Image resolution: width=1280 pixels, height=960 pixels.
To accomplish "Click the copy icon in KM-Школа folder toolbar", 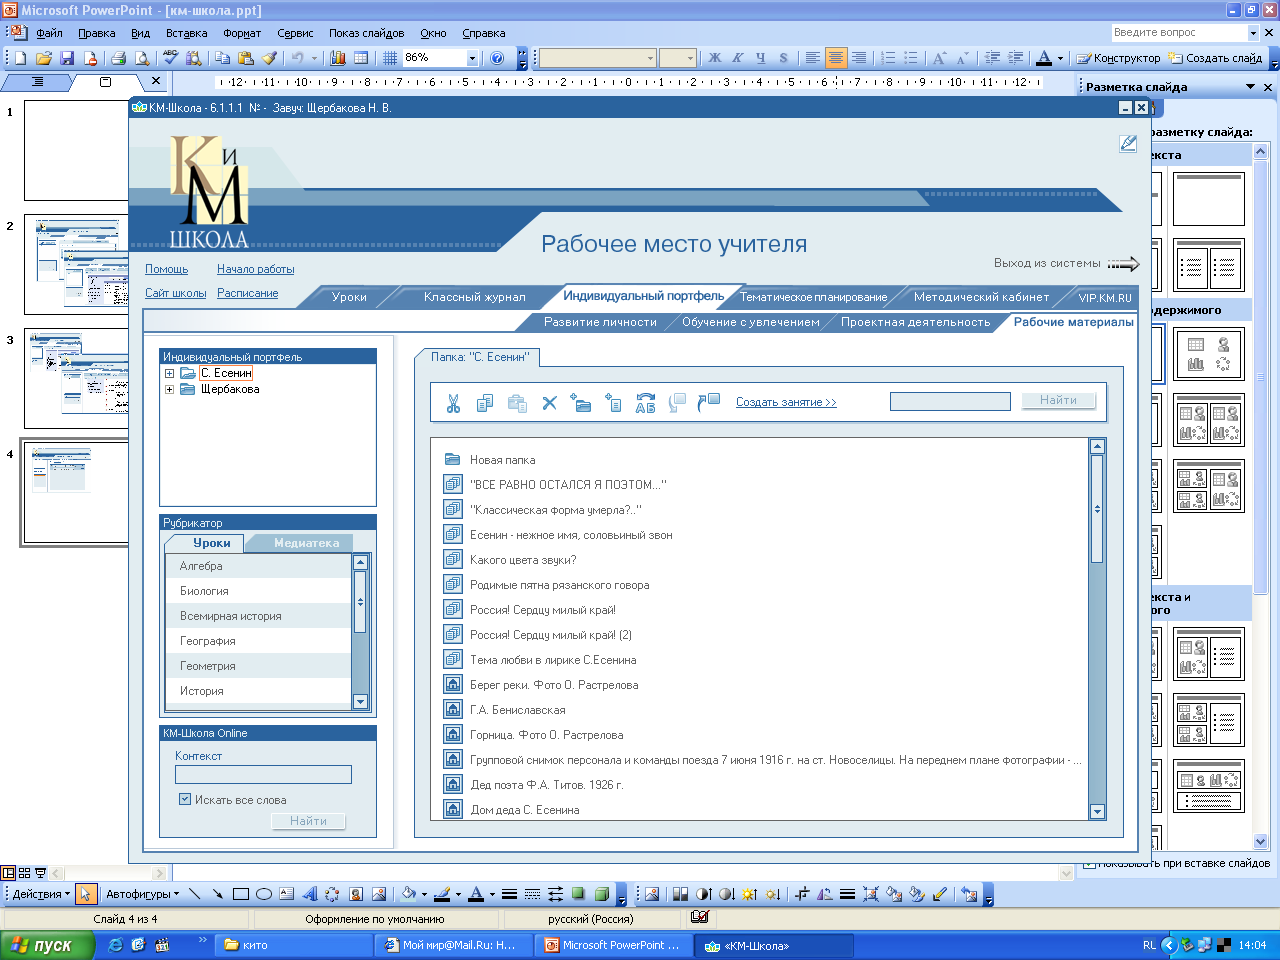I will click(485, 403).
